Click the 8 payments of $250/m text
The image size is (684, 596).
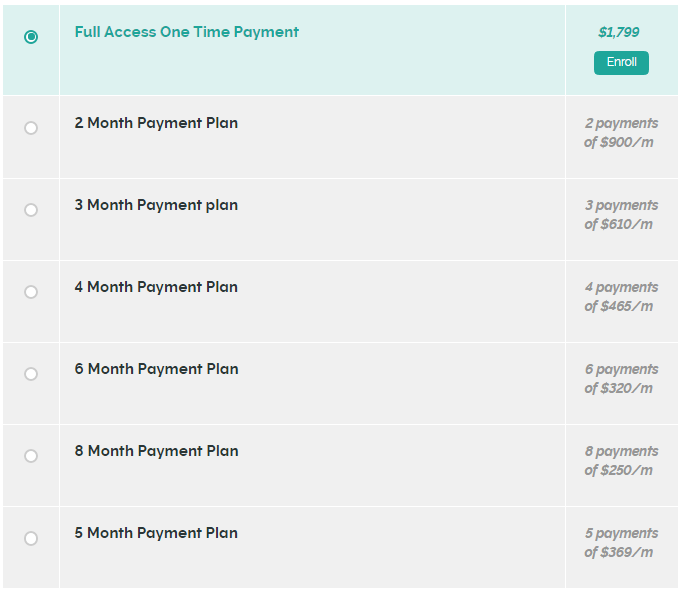click(x=620, y=461)
